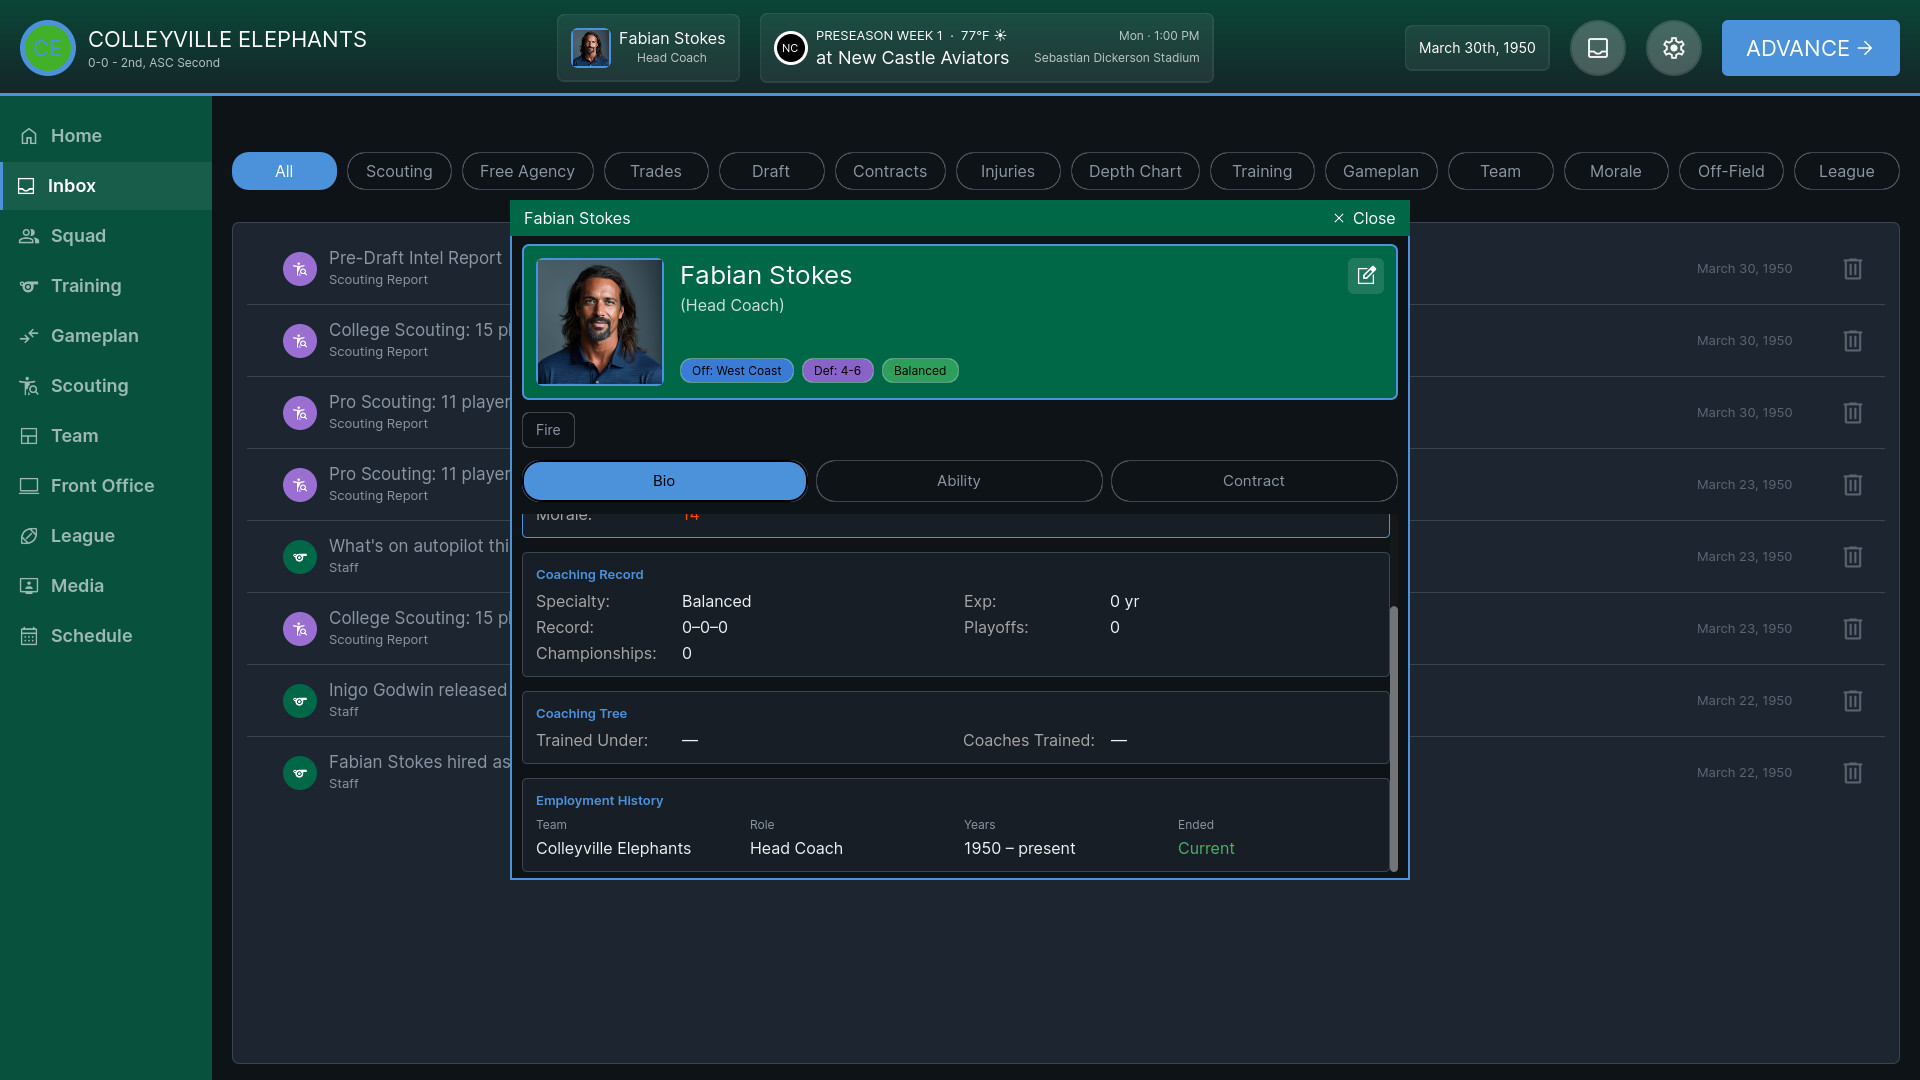Open the What's on autopilot message
Screen dimensions: 1920x1080
click(x=419, y=556)
